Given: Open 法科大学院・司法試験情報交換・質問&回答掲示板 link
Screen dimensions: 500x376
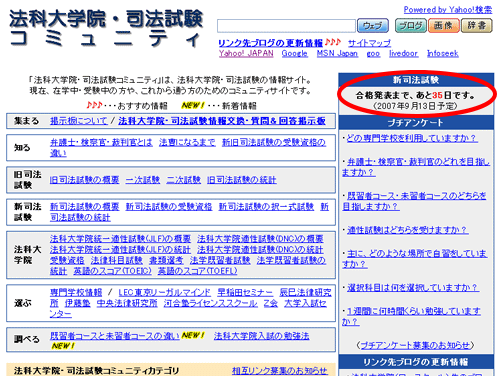Looking at the screenshot, I should 222,121.
